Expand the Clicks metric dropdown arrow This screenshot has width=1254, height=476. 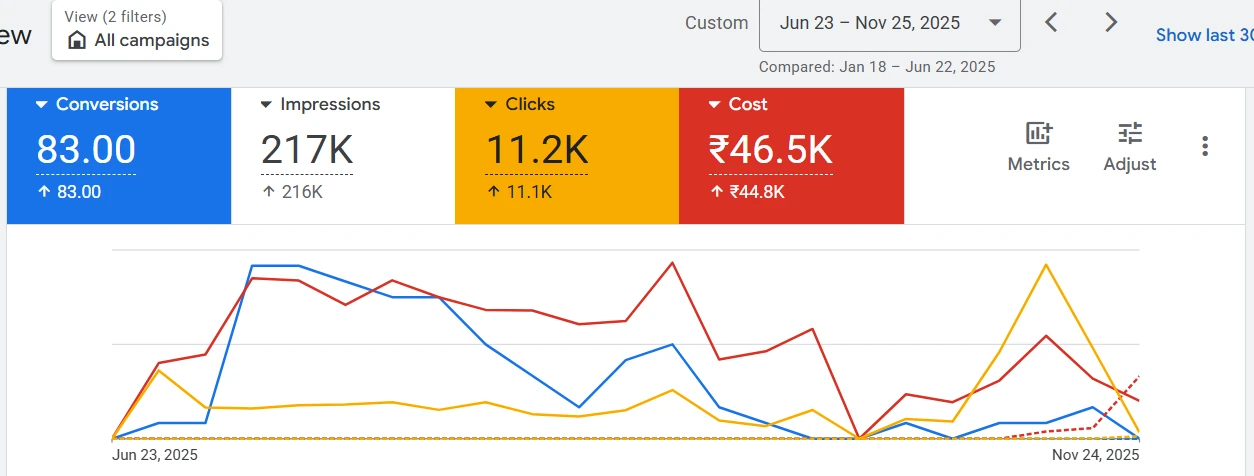[491, 104]
